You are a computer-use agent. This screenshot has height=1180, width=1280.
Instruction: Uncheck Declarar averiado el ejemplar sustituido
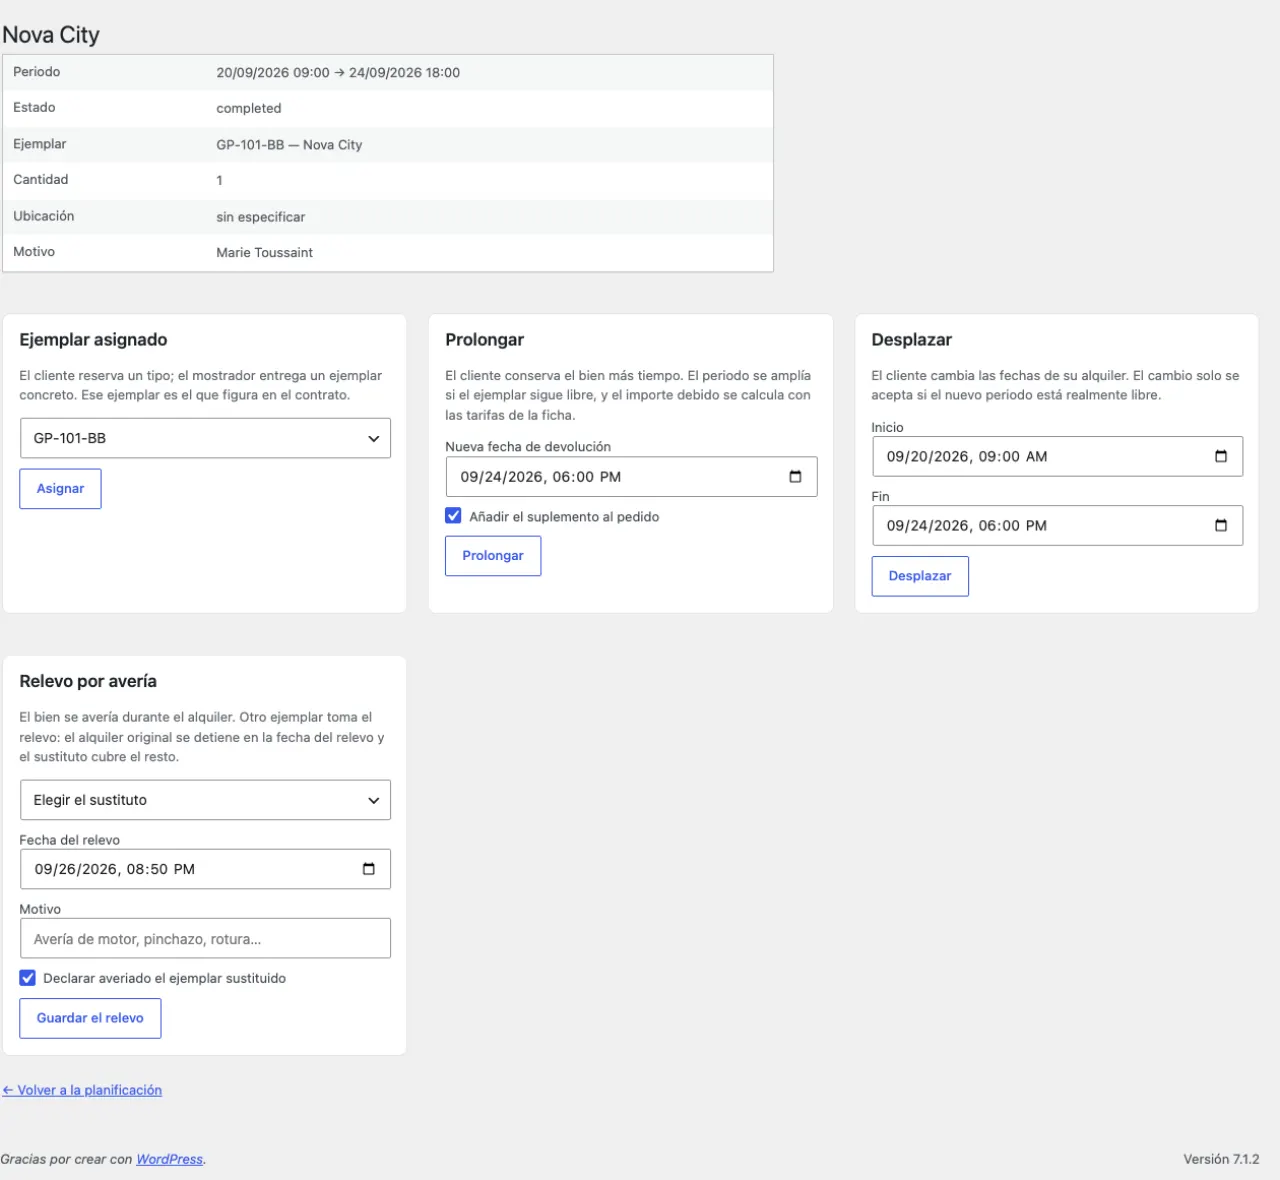[x=28, y=978]
